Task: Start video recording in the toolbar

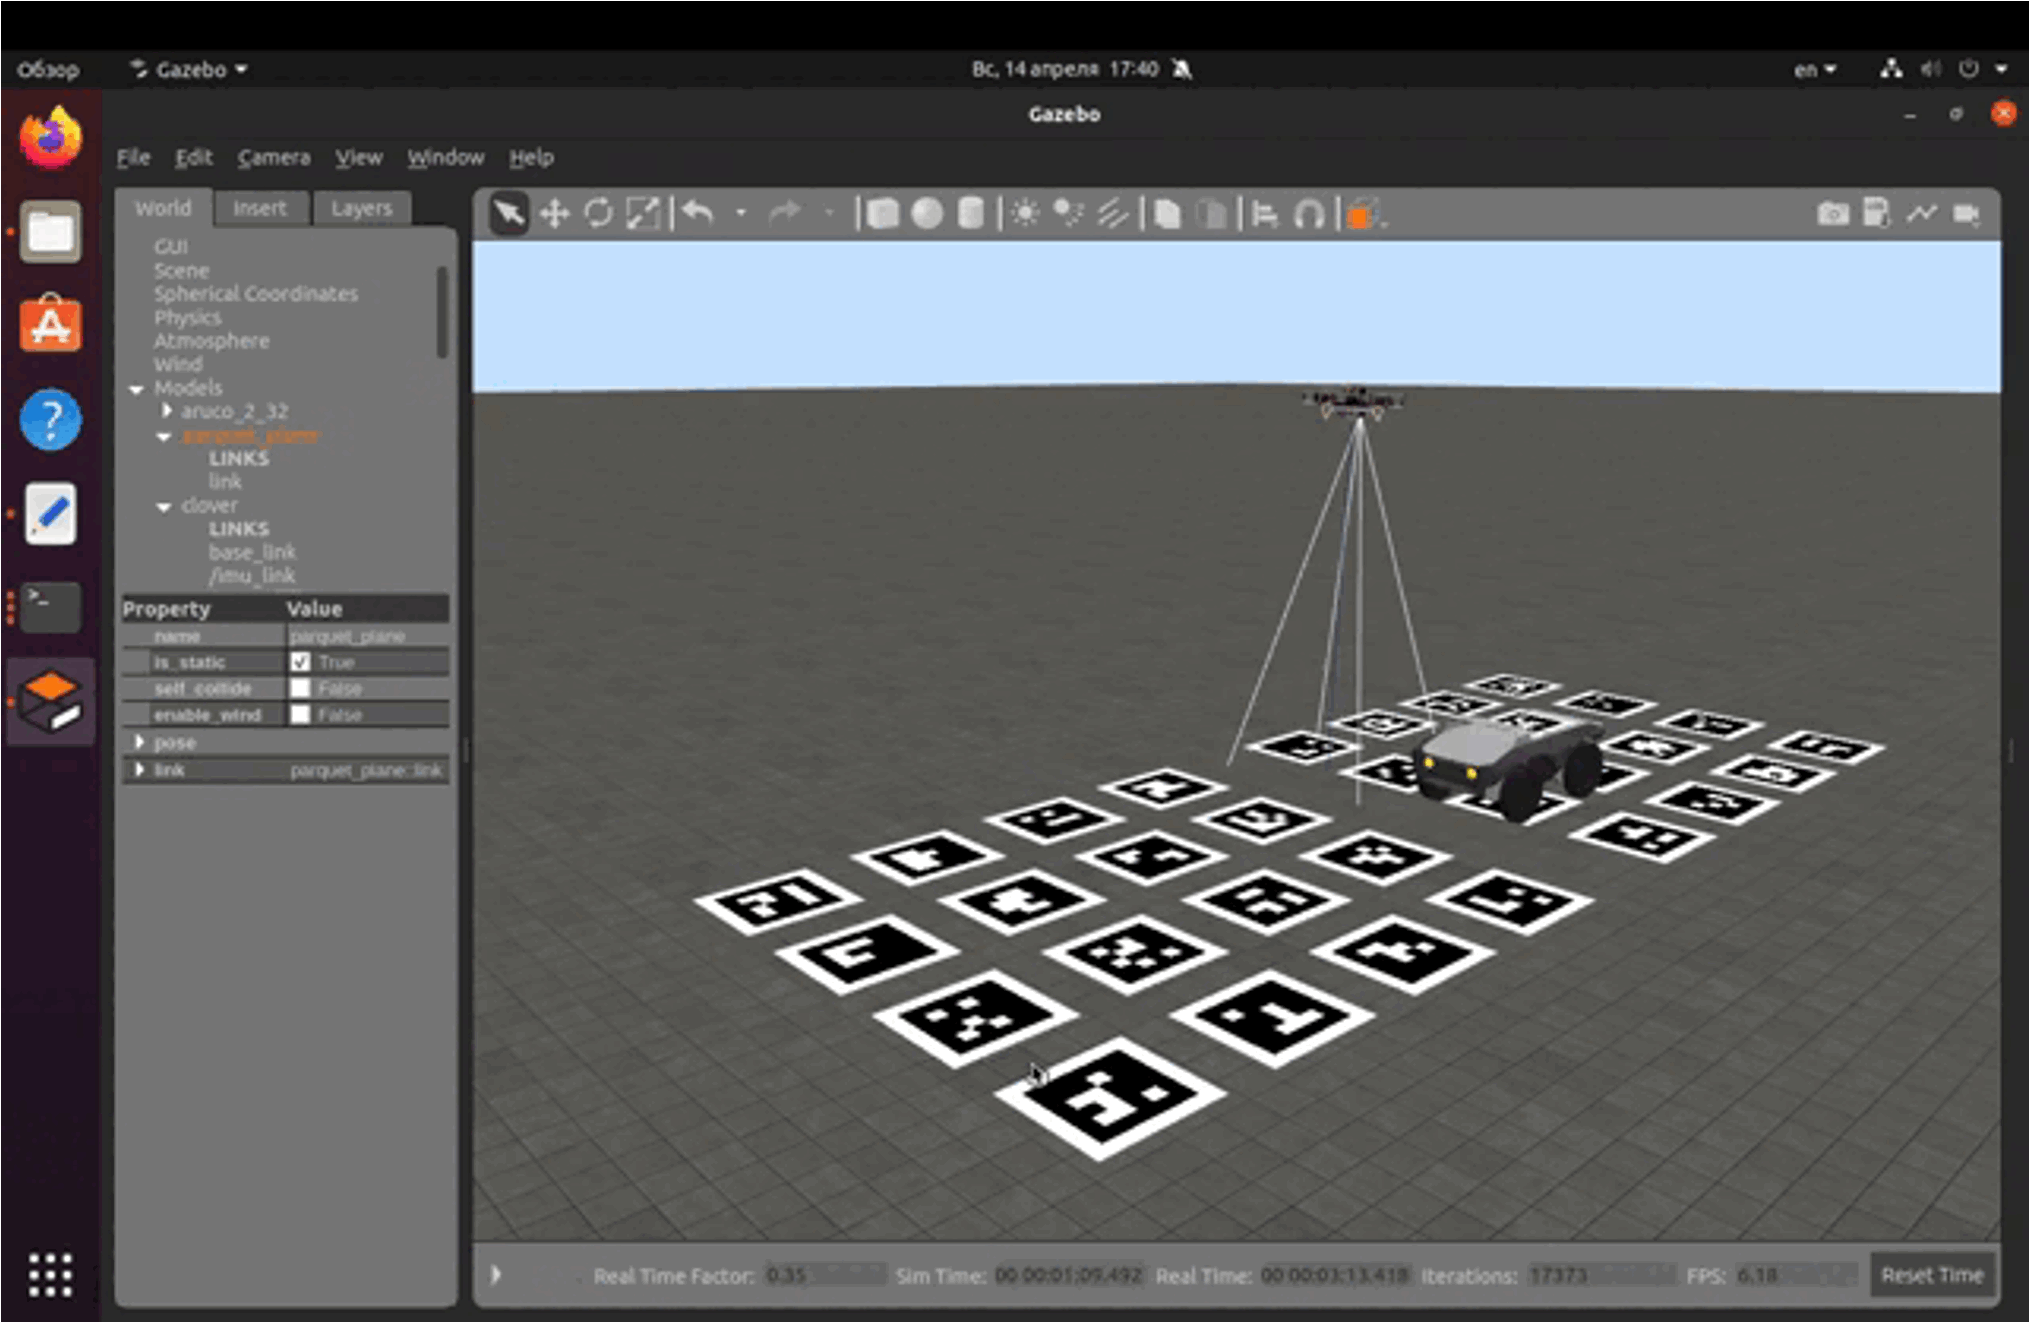Action: [x=1966, y=213]
